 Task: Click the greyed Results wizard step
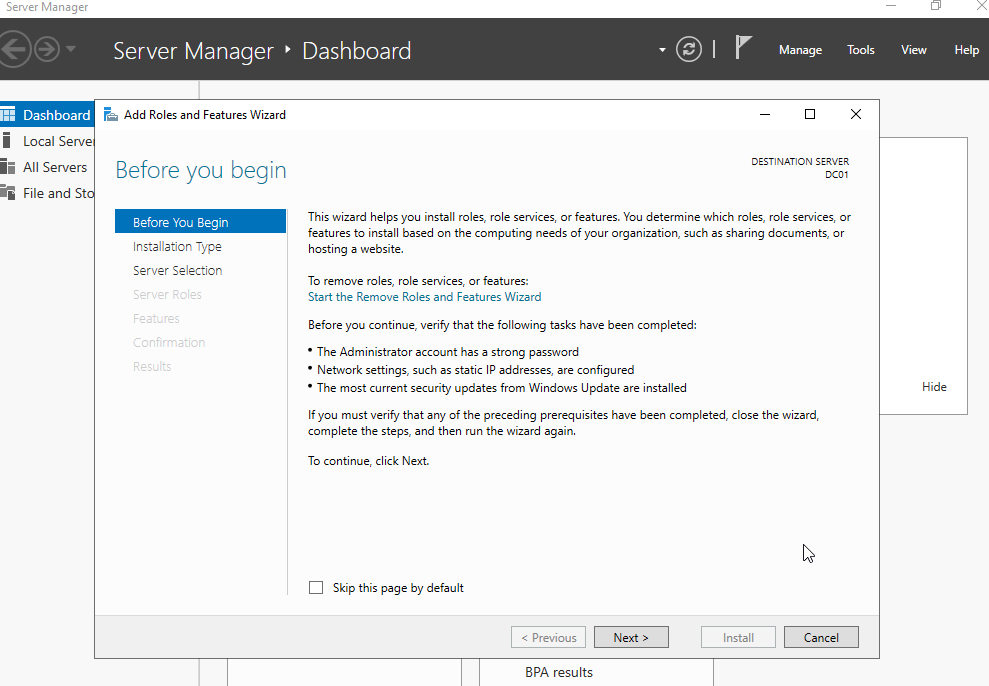[x=152, y=366]
